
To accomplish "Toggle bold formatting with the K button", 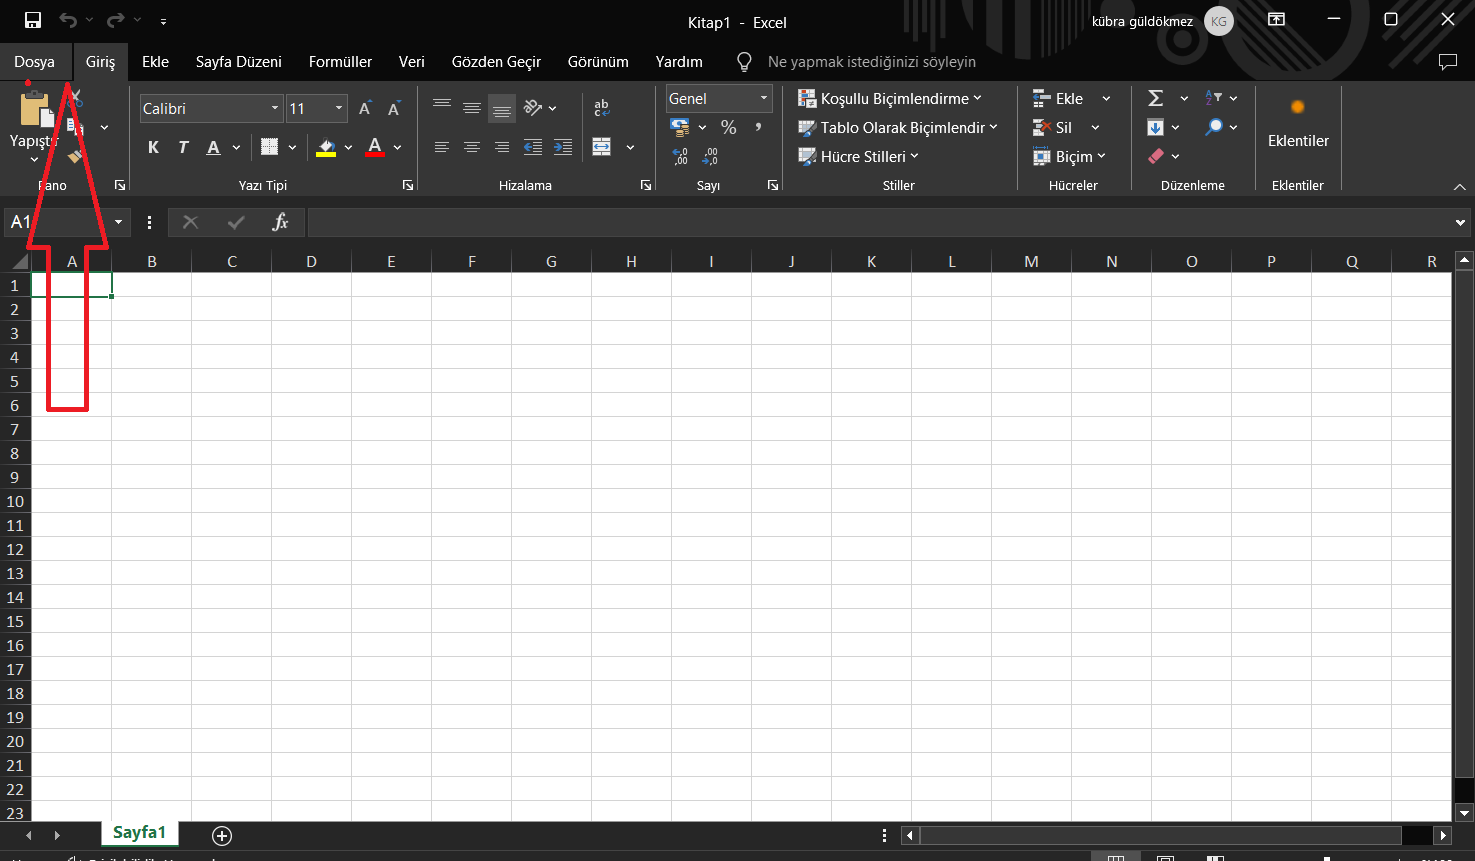I will [152, 146].
